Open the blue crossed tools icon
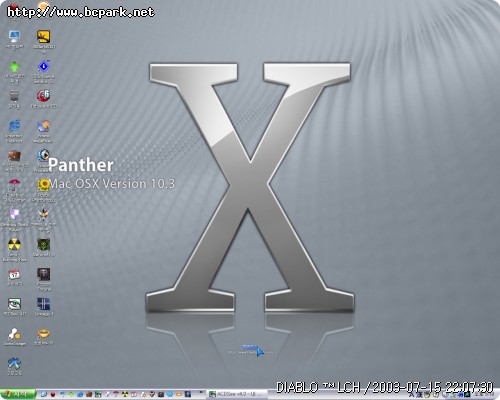The image size is (500, 400). click(14, 363)
